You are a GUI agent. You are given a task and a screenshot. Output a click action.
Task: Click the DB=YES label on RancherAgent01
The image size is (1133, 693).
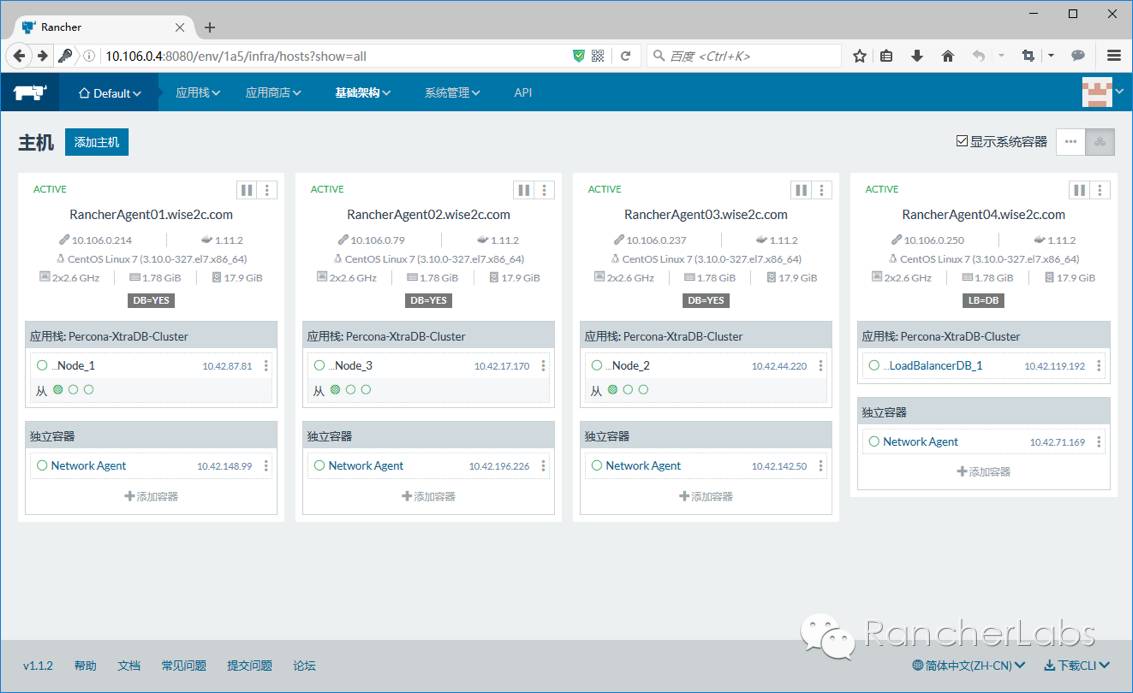coord(151,301)
